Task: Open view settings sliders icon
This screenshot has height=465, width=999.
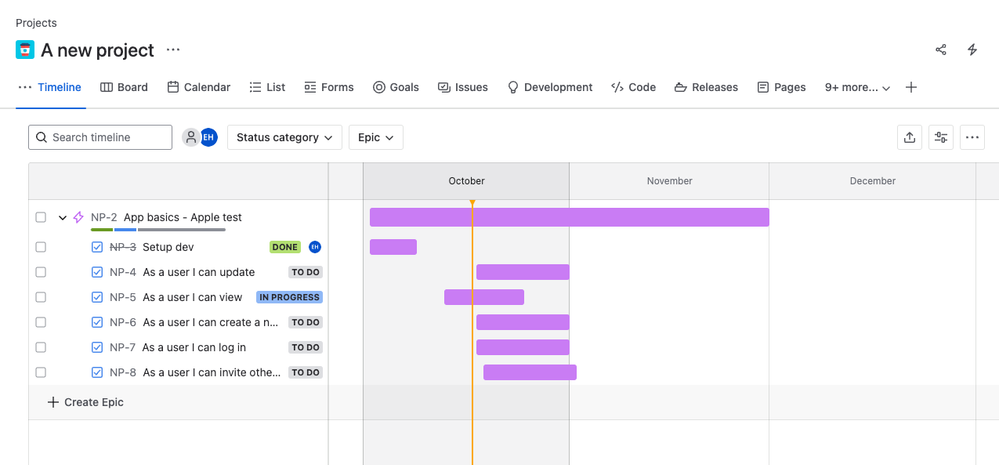Action: point(940,137)
